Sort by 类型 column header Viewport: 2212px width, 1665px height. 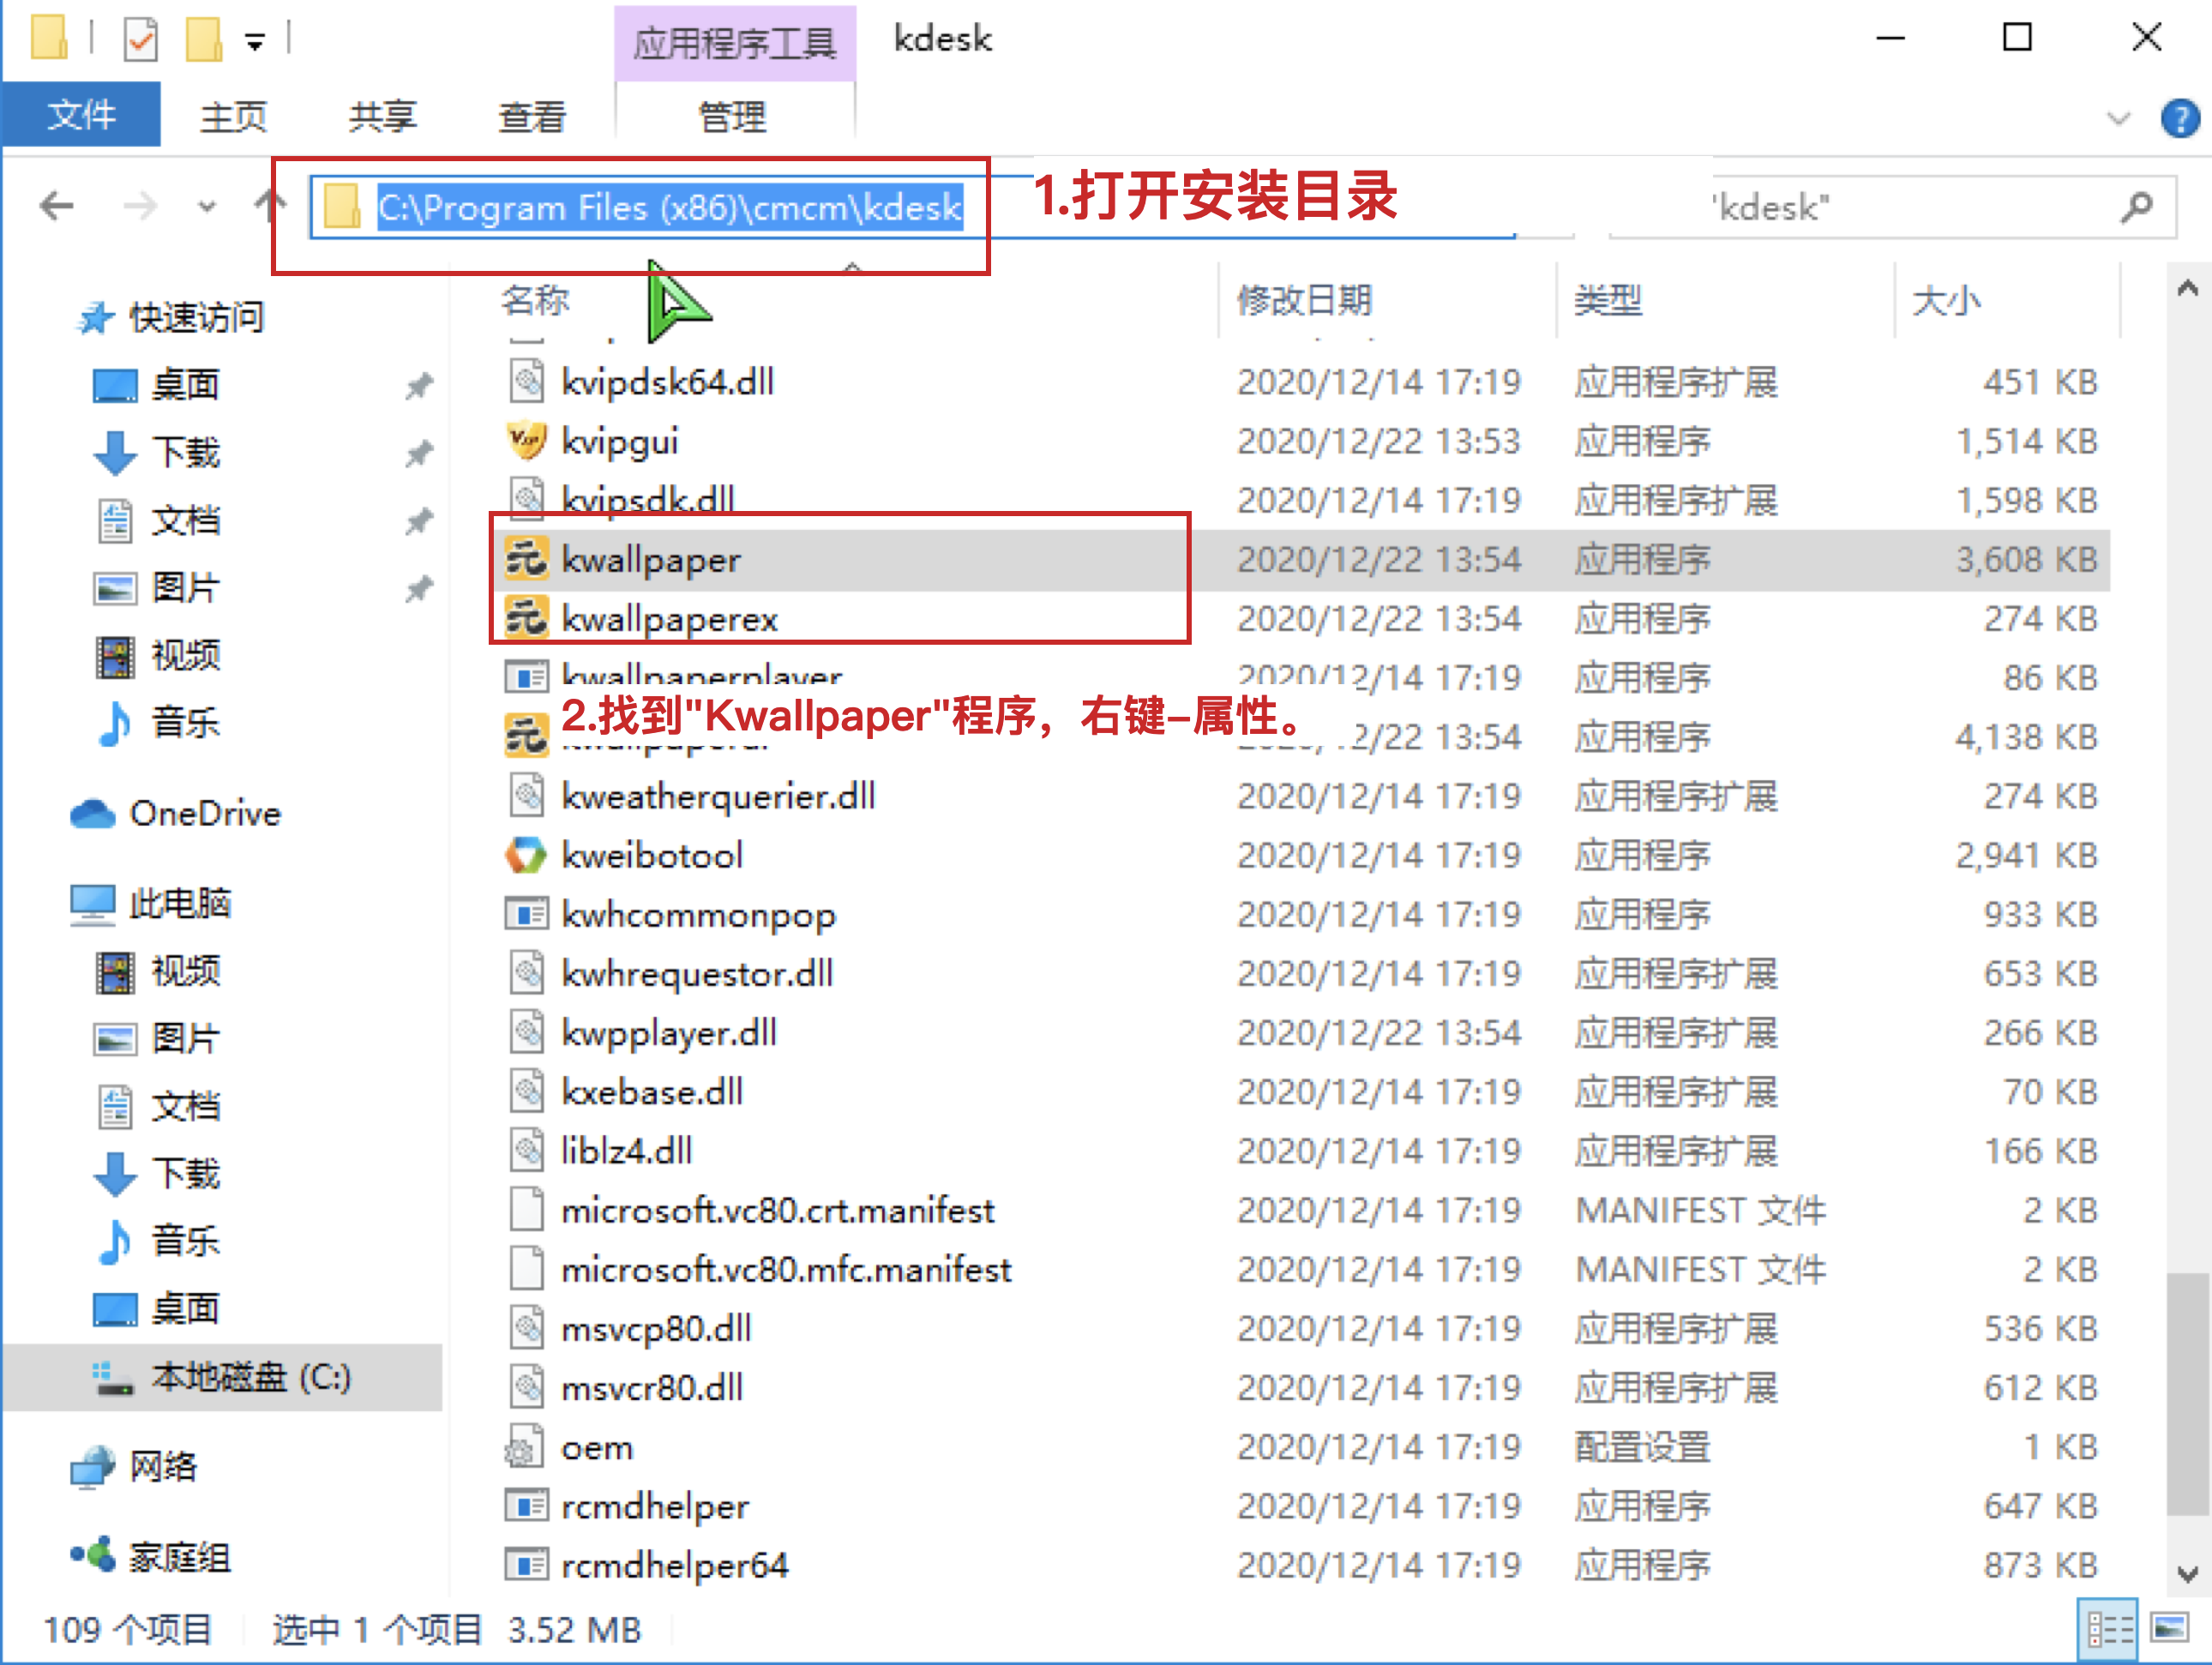click(x=1608, y=300)
